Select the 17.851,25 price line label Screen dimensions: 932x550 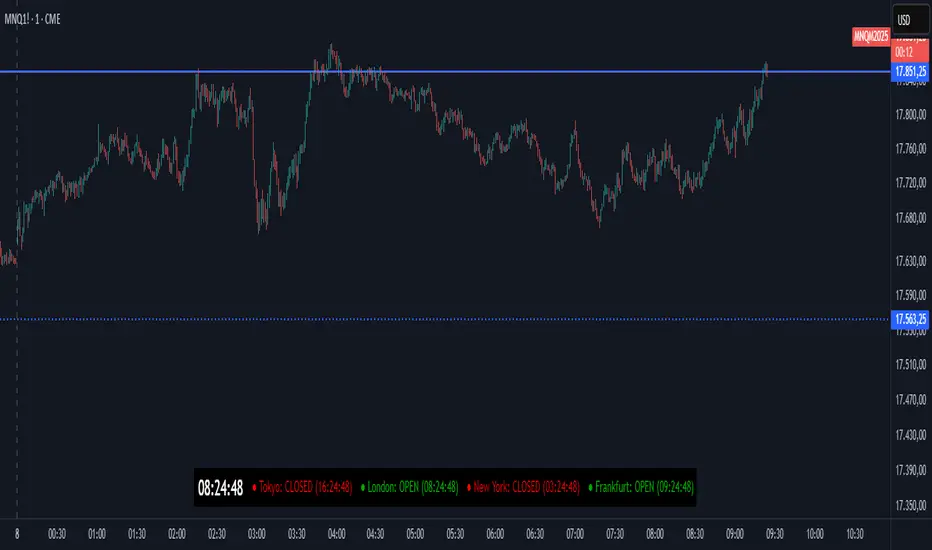(910, 72)
